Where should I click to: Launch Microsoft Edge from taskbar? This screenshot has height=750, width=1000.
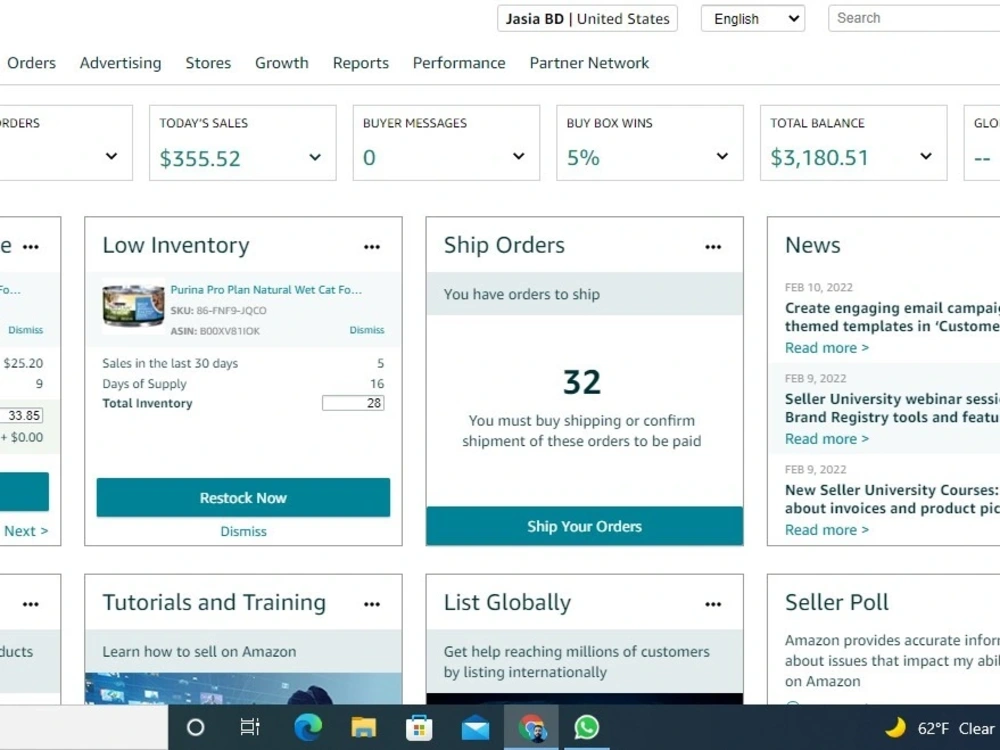[308, 727]
